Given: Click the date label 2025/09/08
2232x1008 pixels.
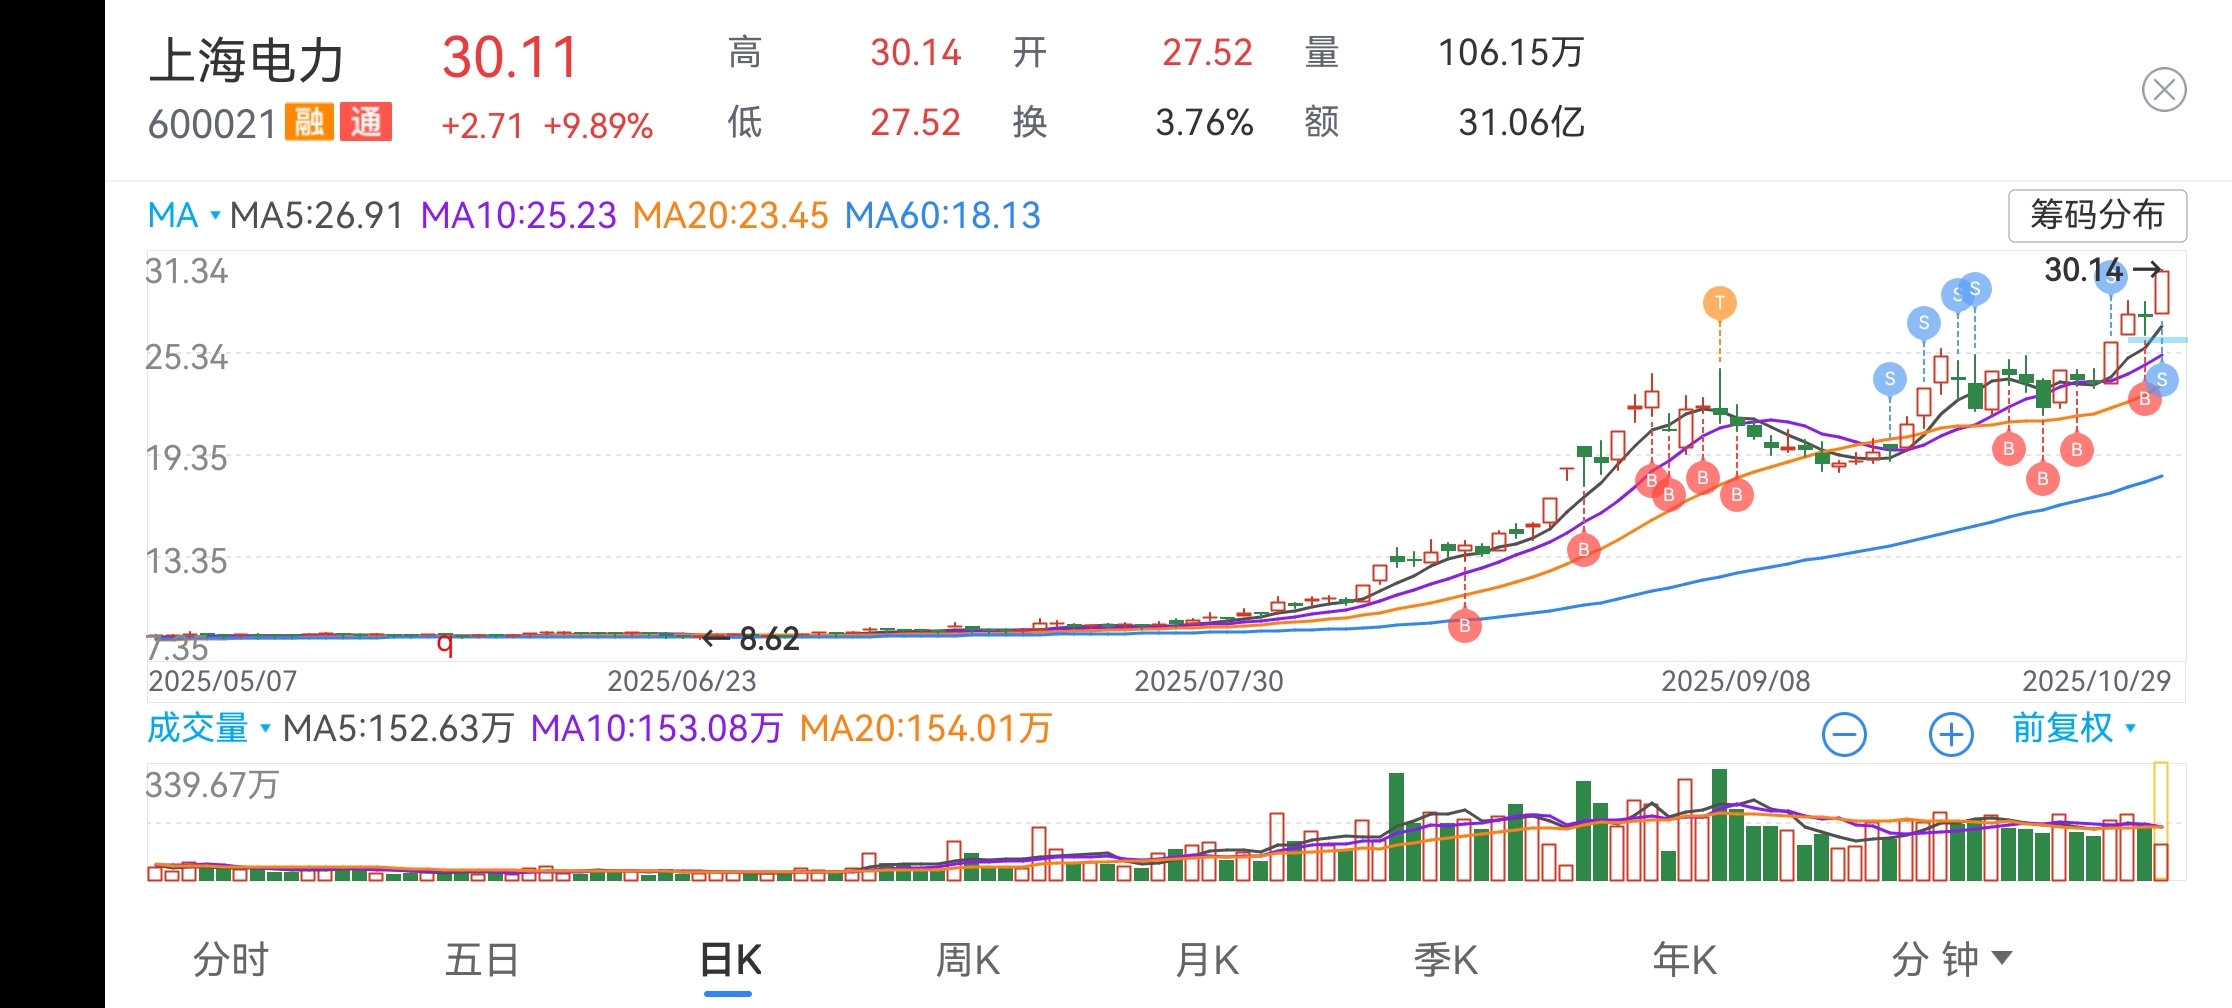Looking at the screenshot, I should [1736, 682].
